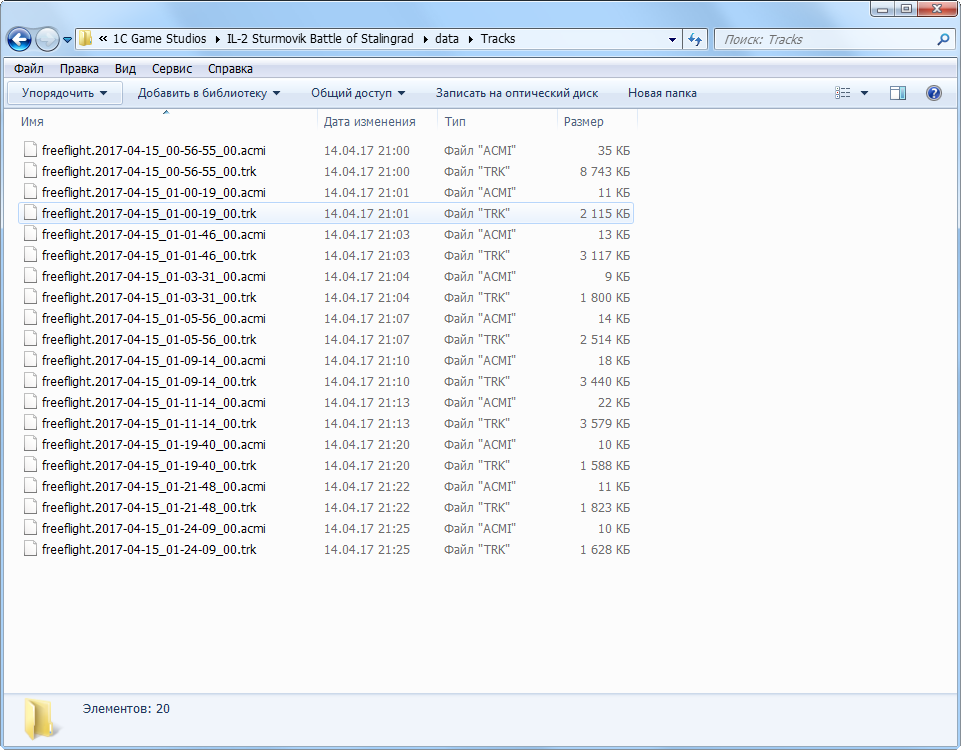Select file icon of freeflight 00-56-55_00.trk
Image resolution: width=961 pixels, height=750 pixels.
click(30, 170)
